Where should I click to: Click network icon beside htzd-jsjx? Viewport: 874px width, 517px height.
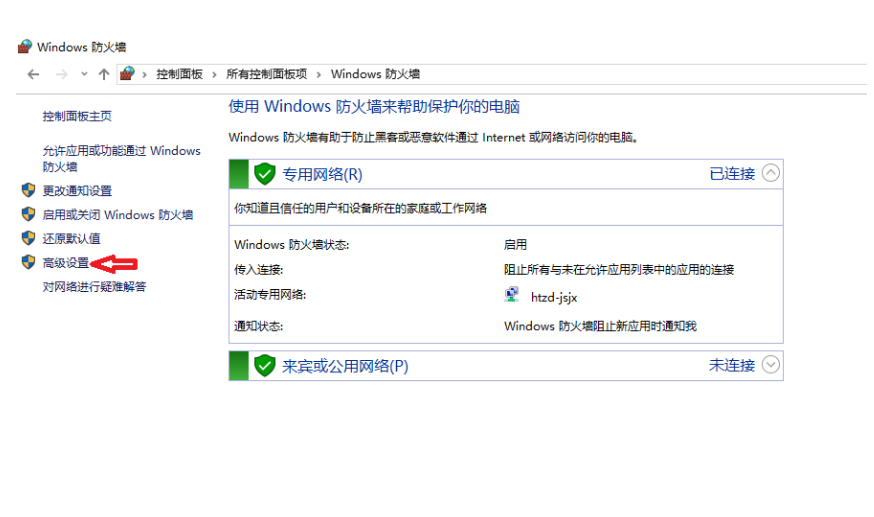coord(512,294)
